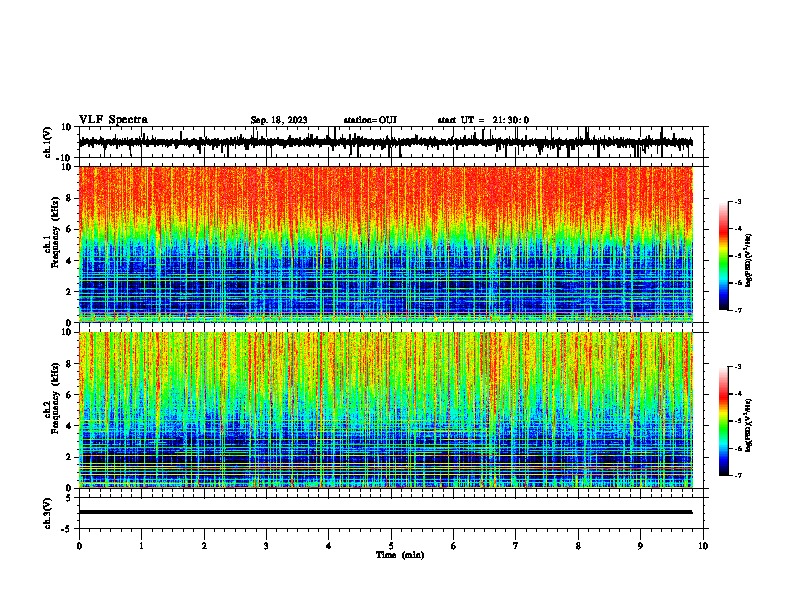
Task: Click the ch.1 spectrogram color bar
Action: [x=724, y=256]
